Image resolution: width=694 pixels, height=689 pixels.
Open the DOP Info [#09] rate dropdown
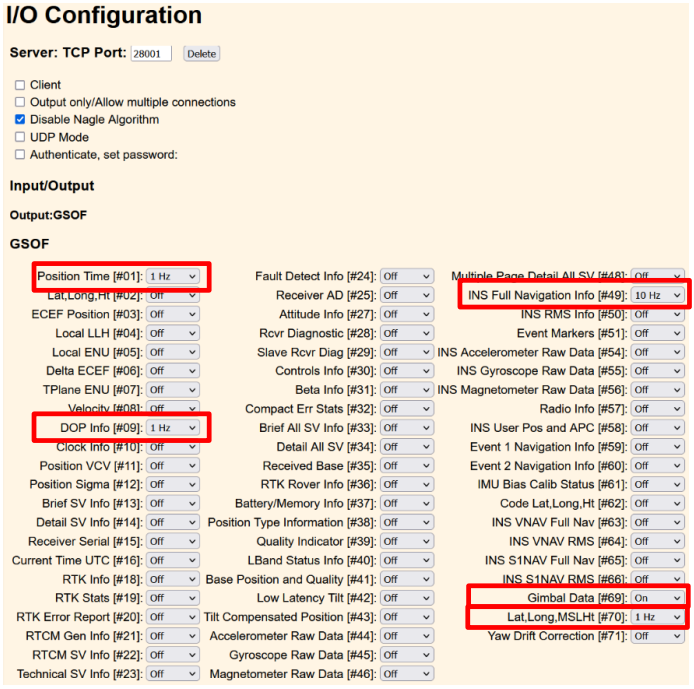[x=173, y=428]
